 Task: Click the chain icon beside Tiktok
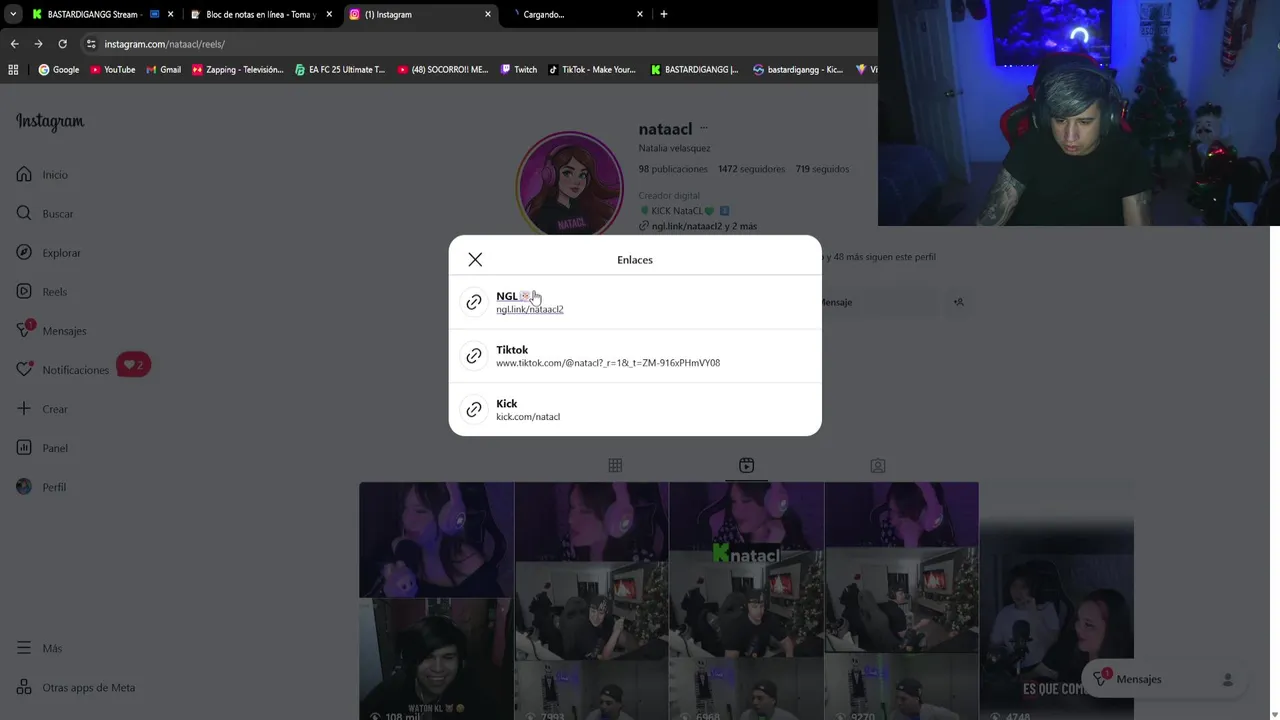click(x=474, y=356)
